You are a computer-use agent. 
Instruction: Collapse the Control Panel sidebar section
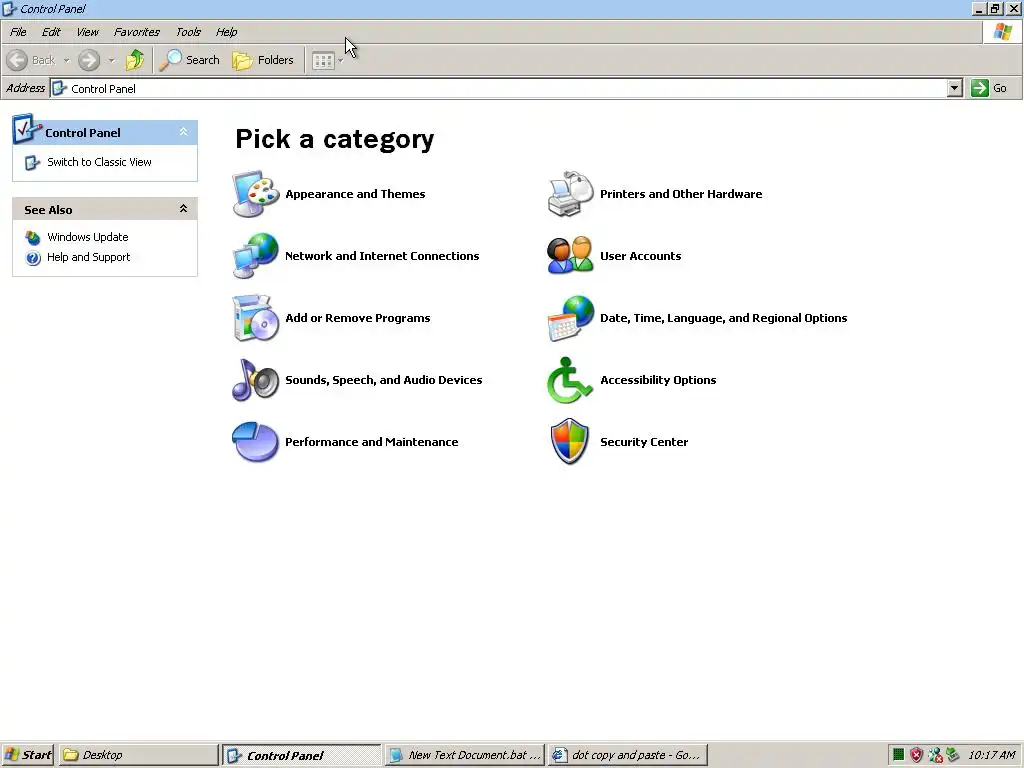pos(184,132)
